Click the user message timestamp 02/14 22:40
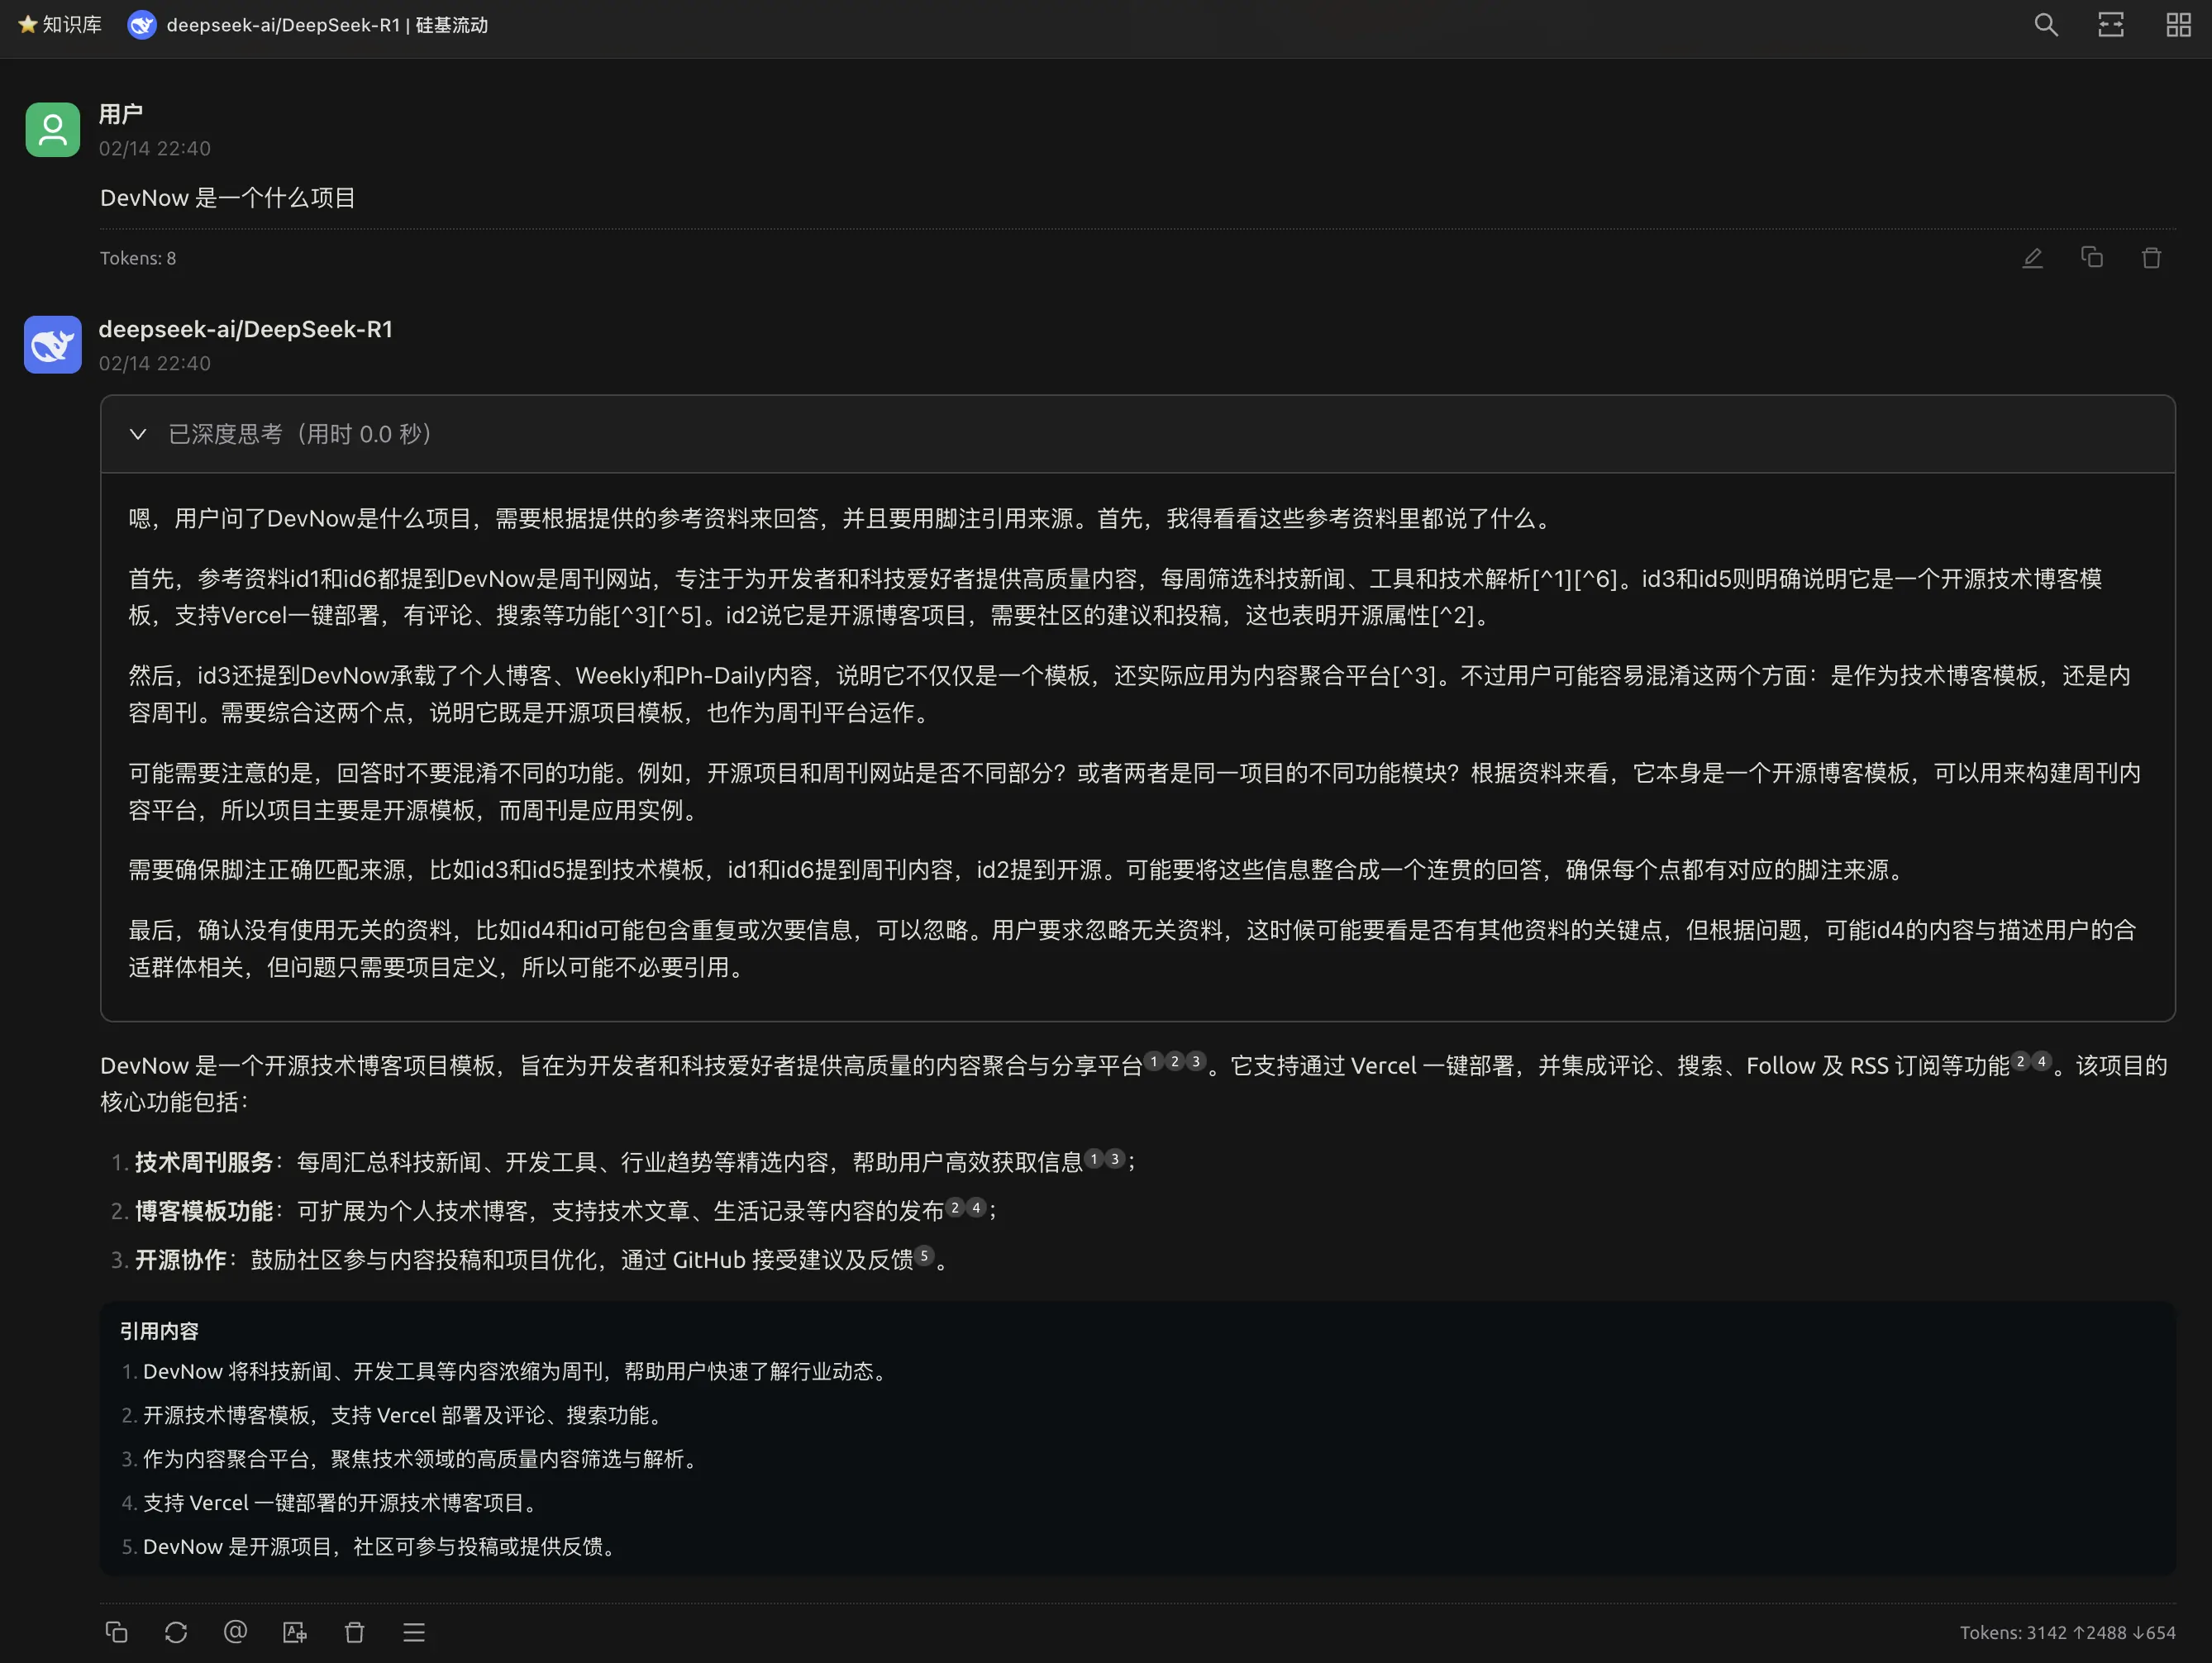The image size is (2212, 1663). pyautogui.click(x=155, y=148)
